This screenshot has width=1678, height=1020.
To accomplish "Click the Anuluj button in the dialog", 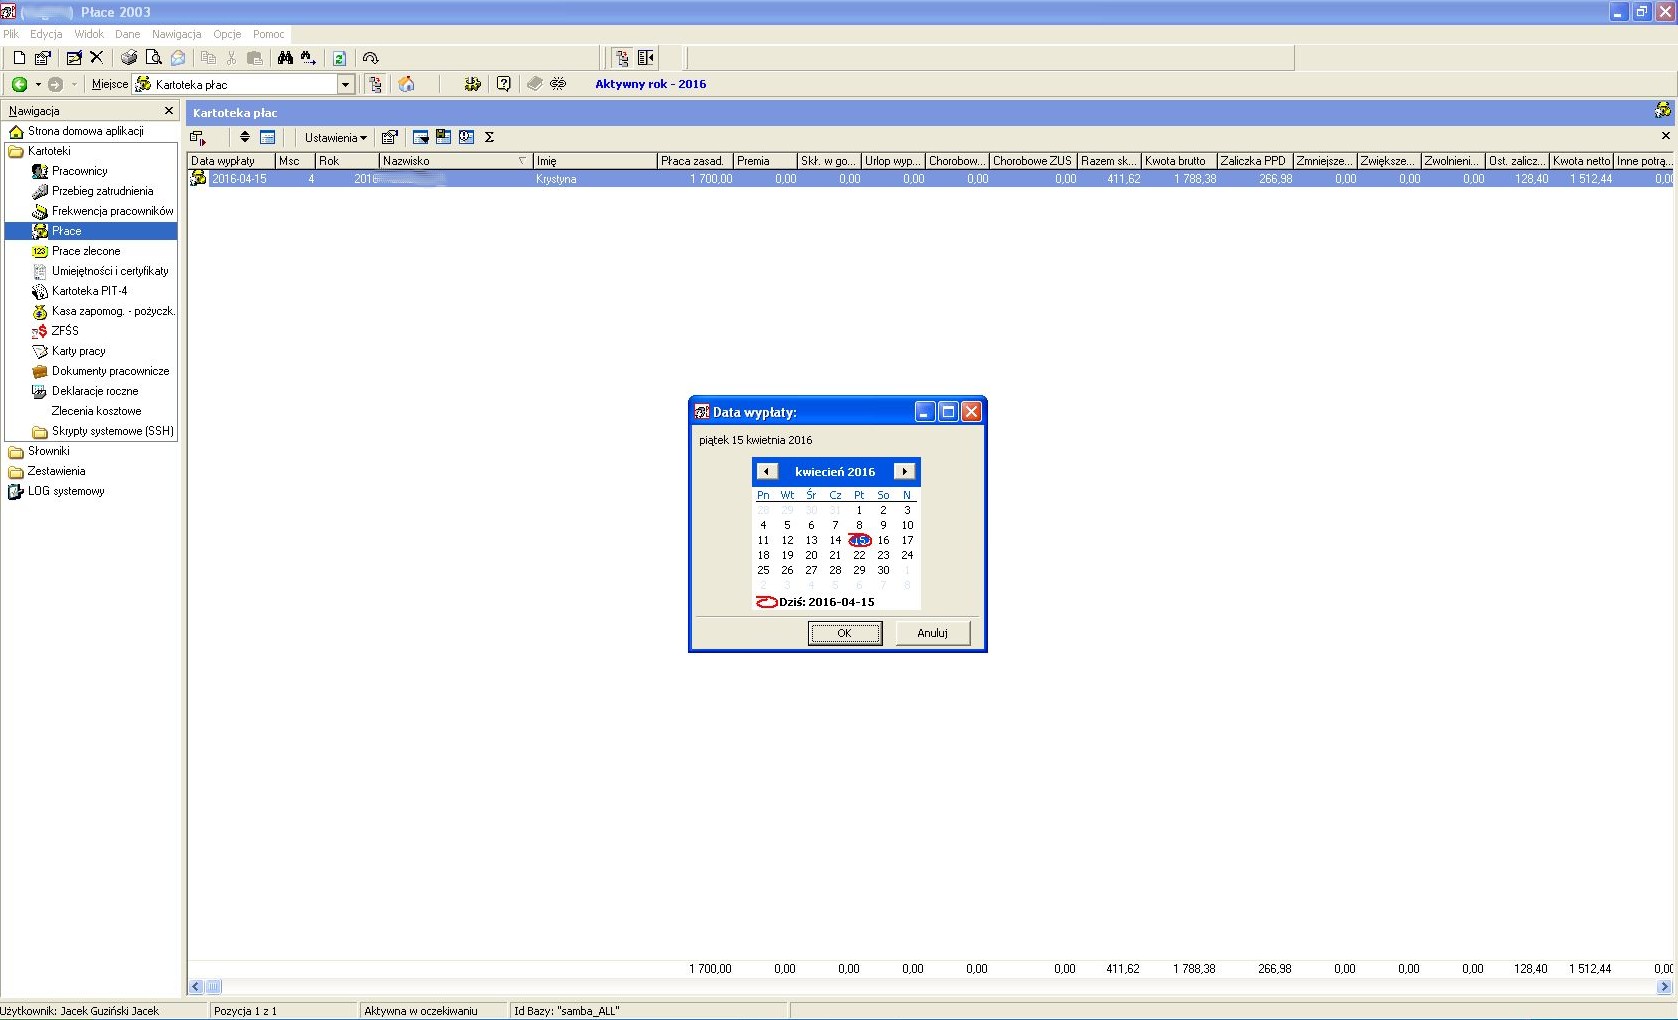I will point(933,633).
